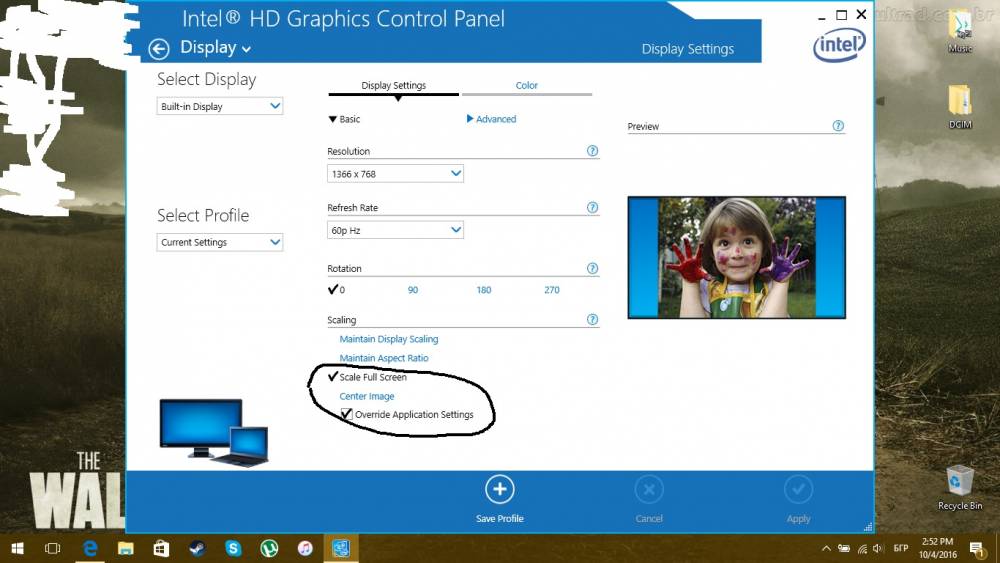This screenshot has height=563, width=1000.
Task: Expand the Advanced settings
Action: coord(491,119)
